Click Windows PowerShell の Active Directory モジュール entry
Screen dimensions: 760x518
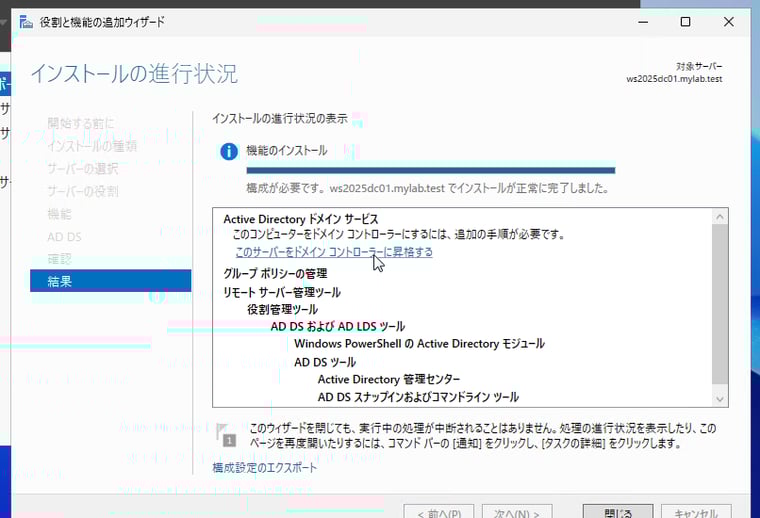420,344
